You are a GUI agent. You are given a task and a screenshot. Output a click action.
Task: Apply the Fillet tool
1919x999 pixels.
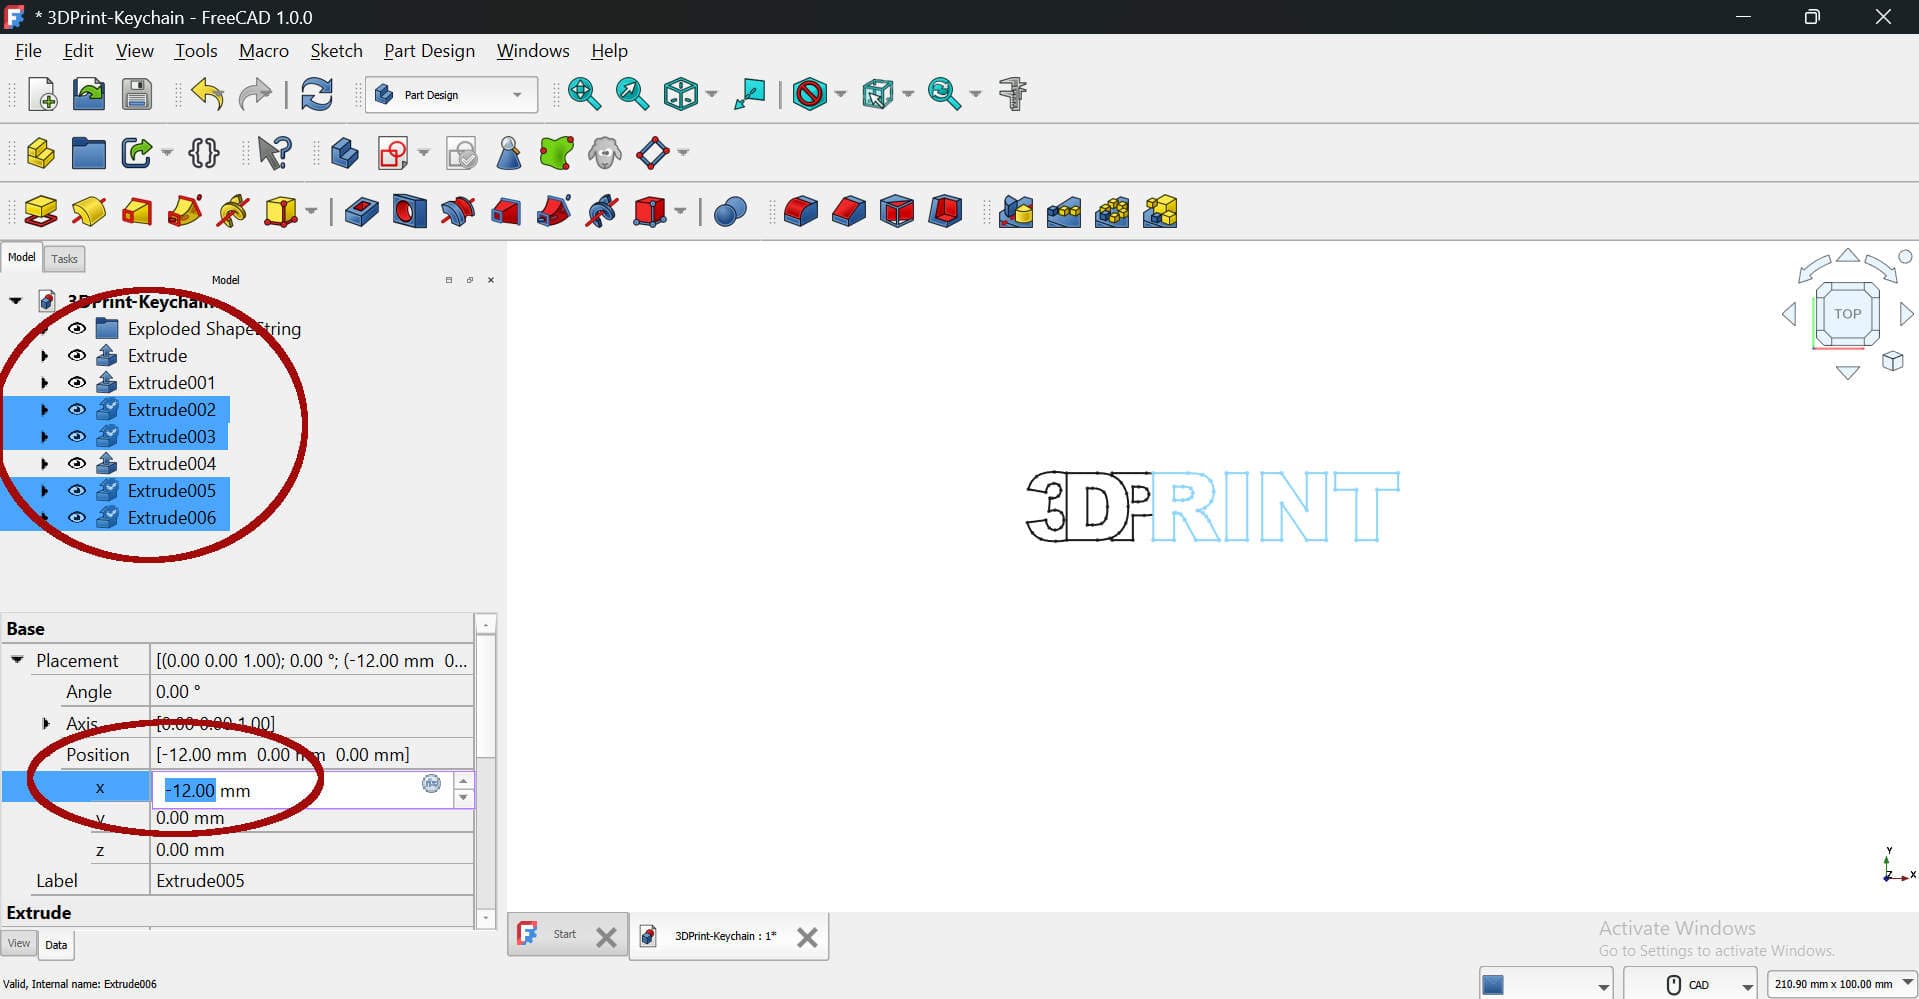coord(800,211)
